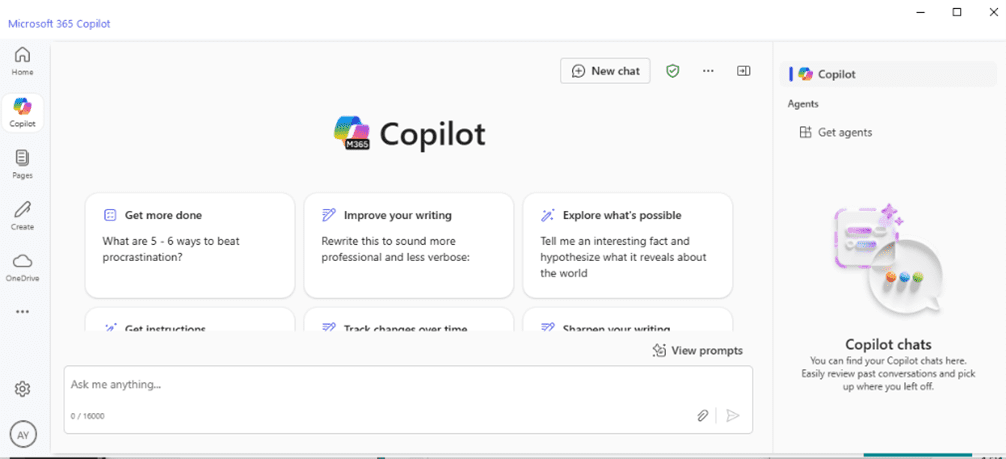Open the AY account profile menu

(23, 434)
